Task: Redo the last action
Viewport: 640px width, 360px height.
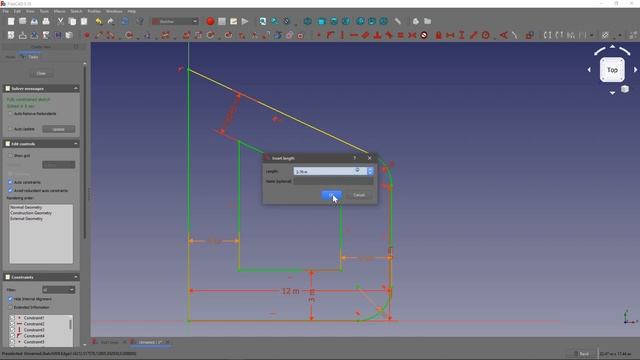Action: tap(110, 21)
